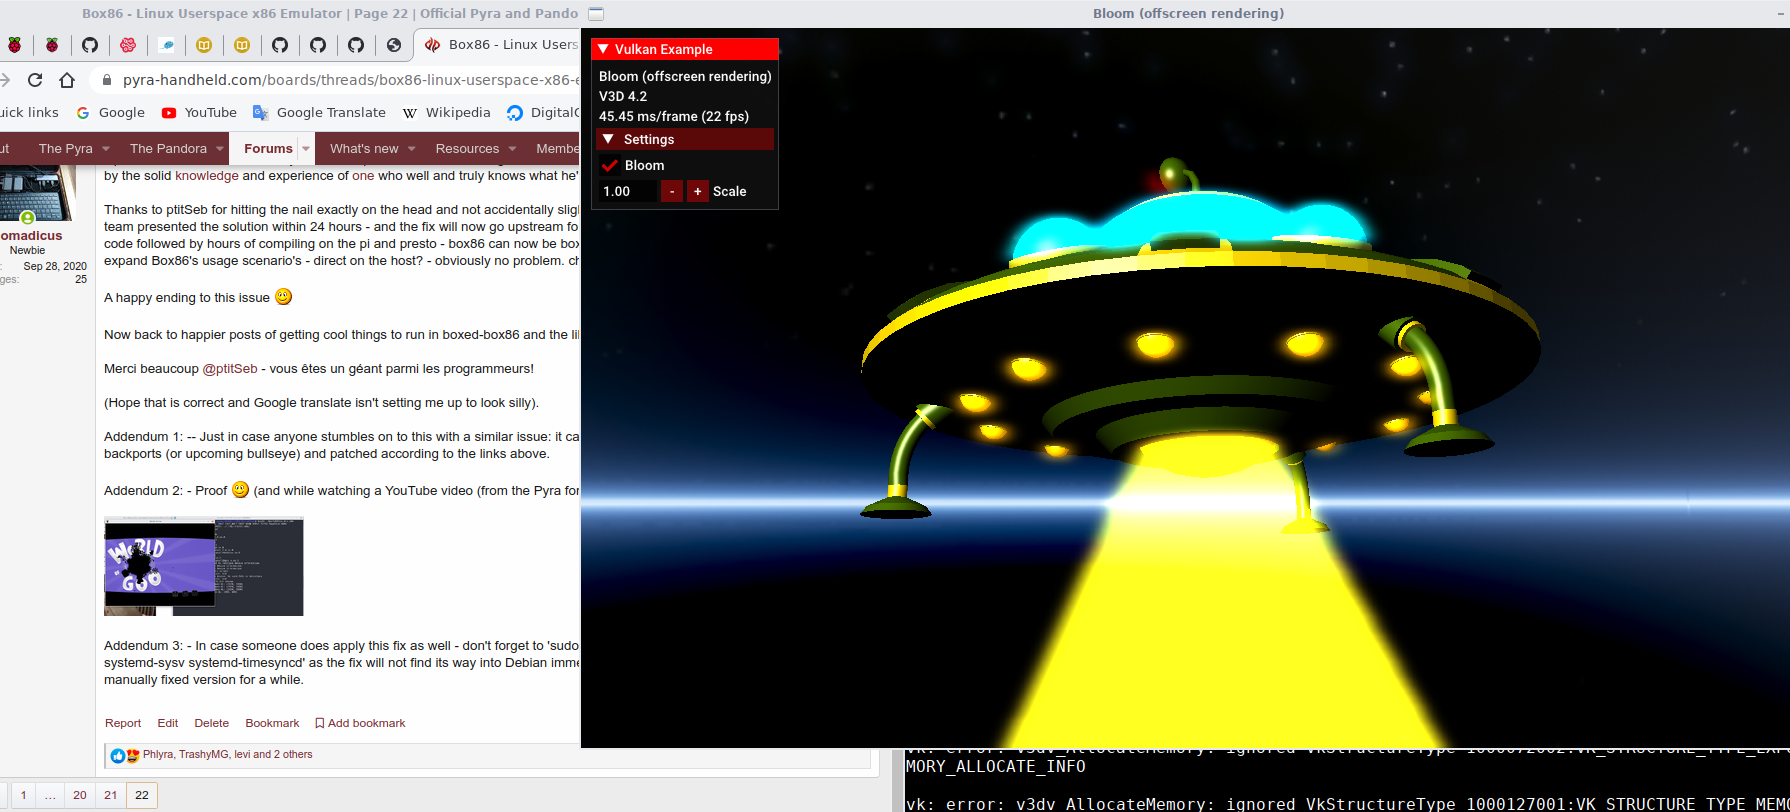Switch to the Box86 browser tab
The image size is (1790, 812).
coord(502,45)
